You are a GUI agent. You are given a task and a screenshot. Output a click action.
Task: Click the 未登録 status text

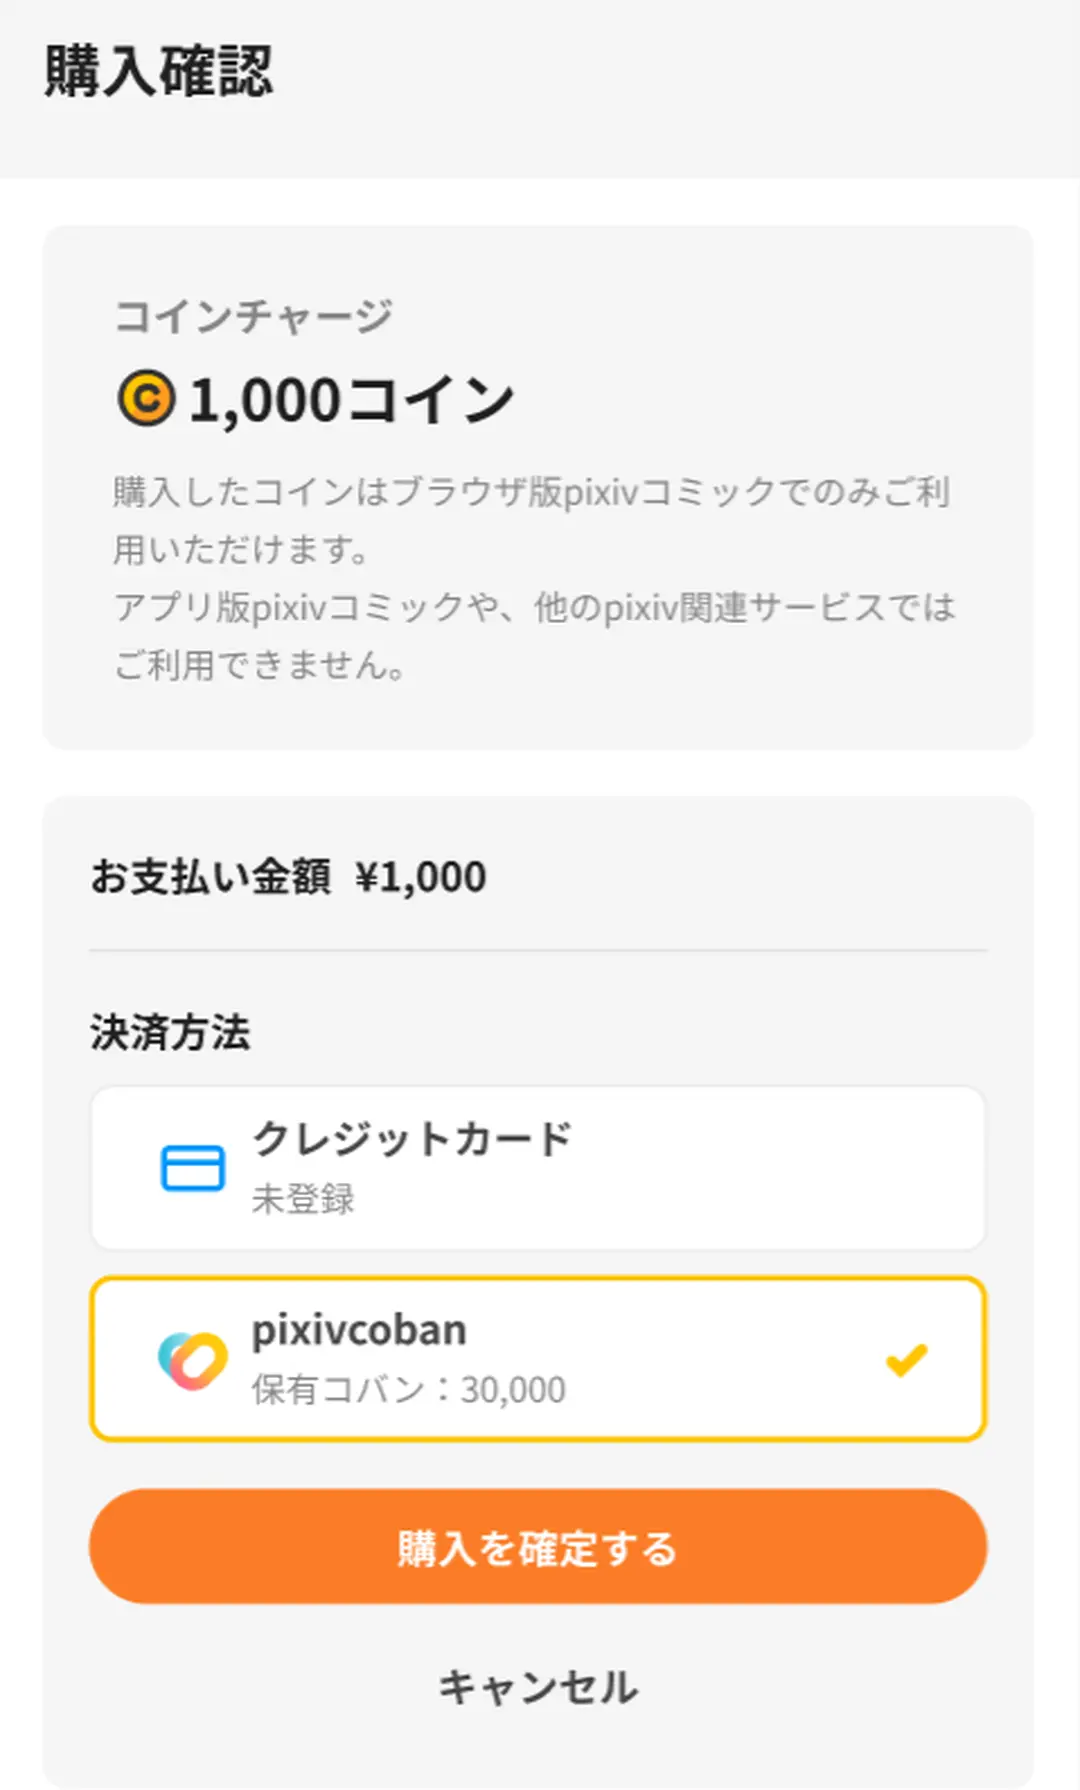coord(302,1198)
